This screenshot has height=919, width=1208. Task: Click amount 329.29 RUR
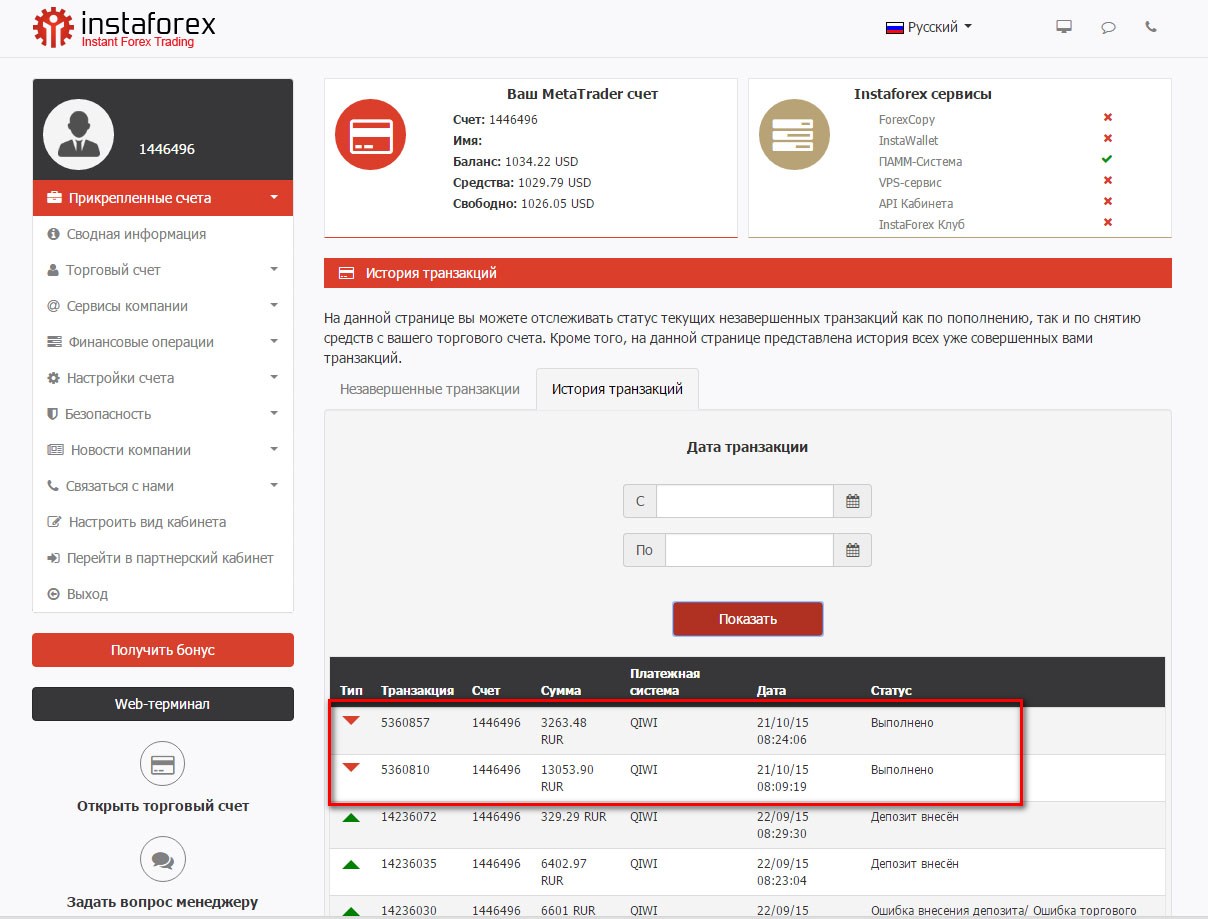[573, 817]
